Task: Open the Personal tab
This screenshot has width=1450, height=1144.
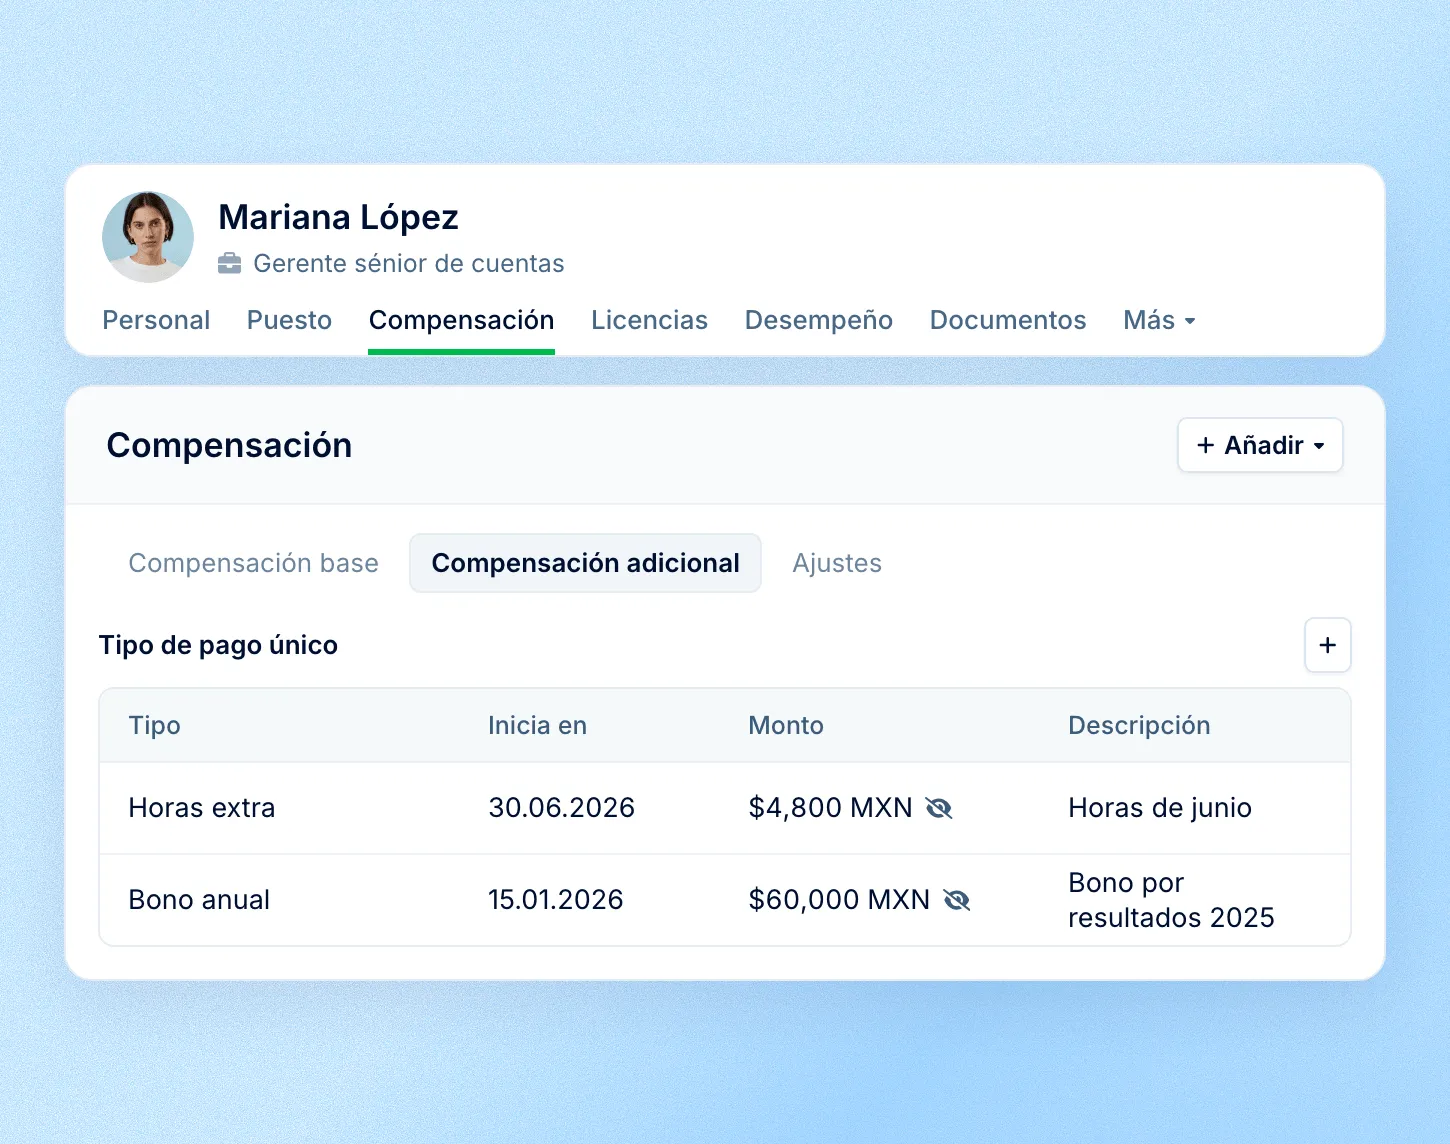Action: pos(156,320)
